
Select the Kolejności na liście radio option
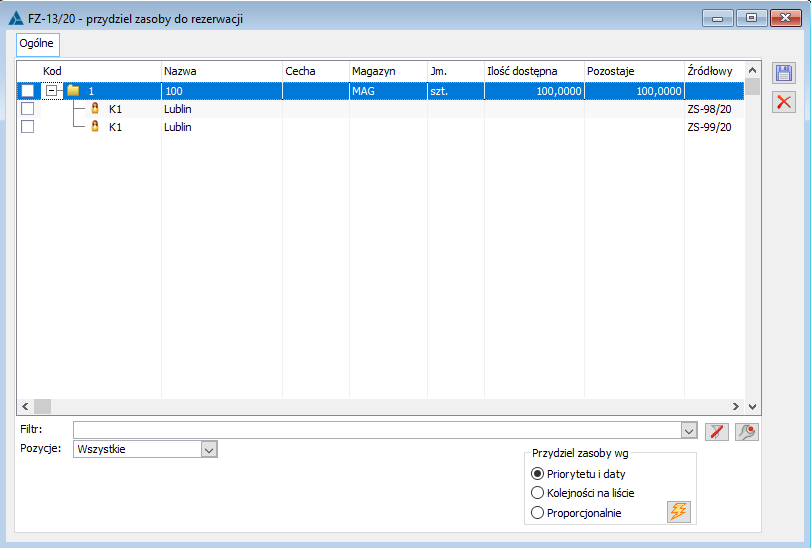point(537,493)
